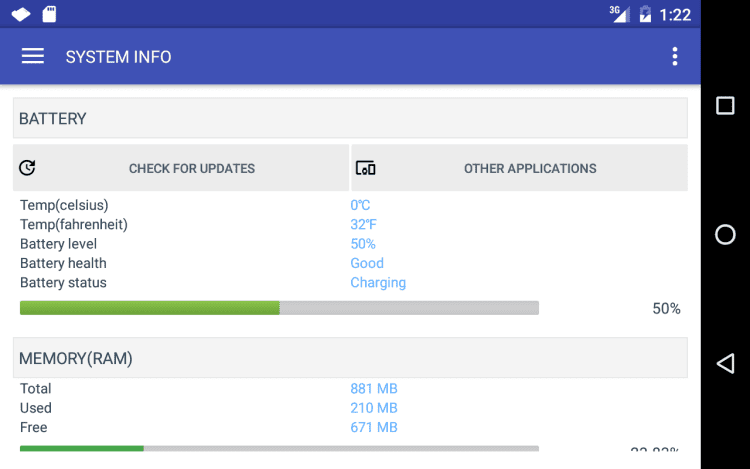The height and width of the screenshot is (469, 750).
Task: Tap the Good battery health value
Action: (x=367, y=263)
